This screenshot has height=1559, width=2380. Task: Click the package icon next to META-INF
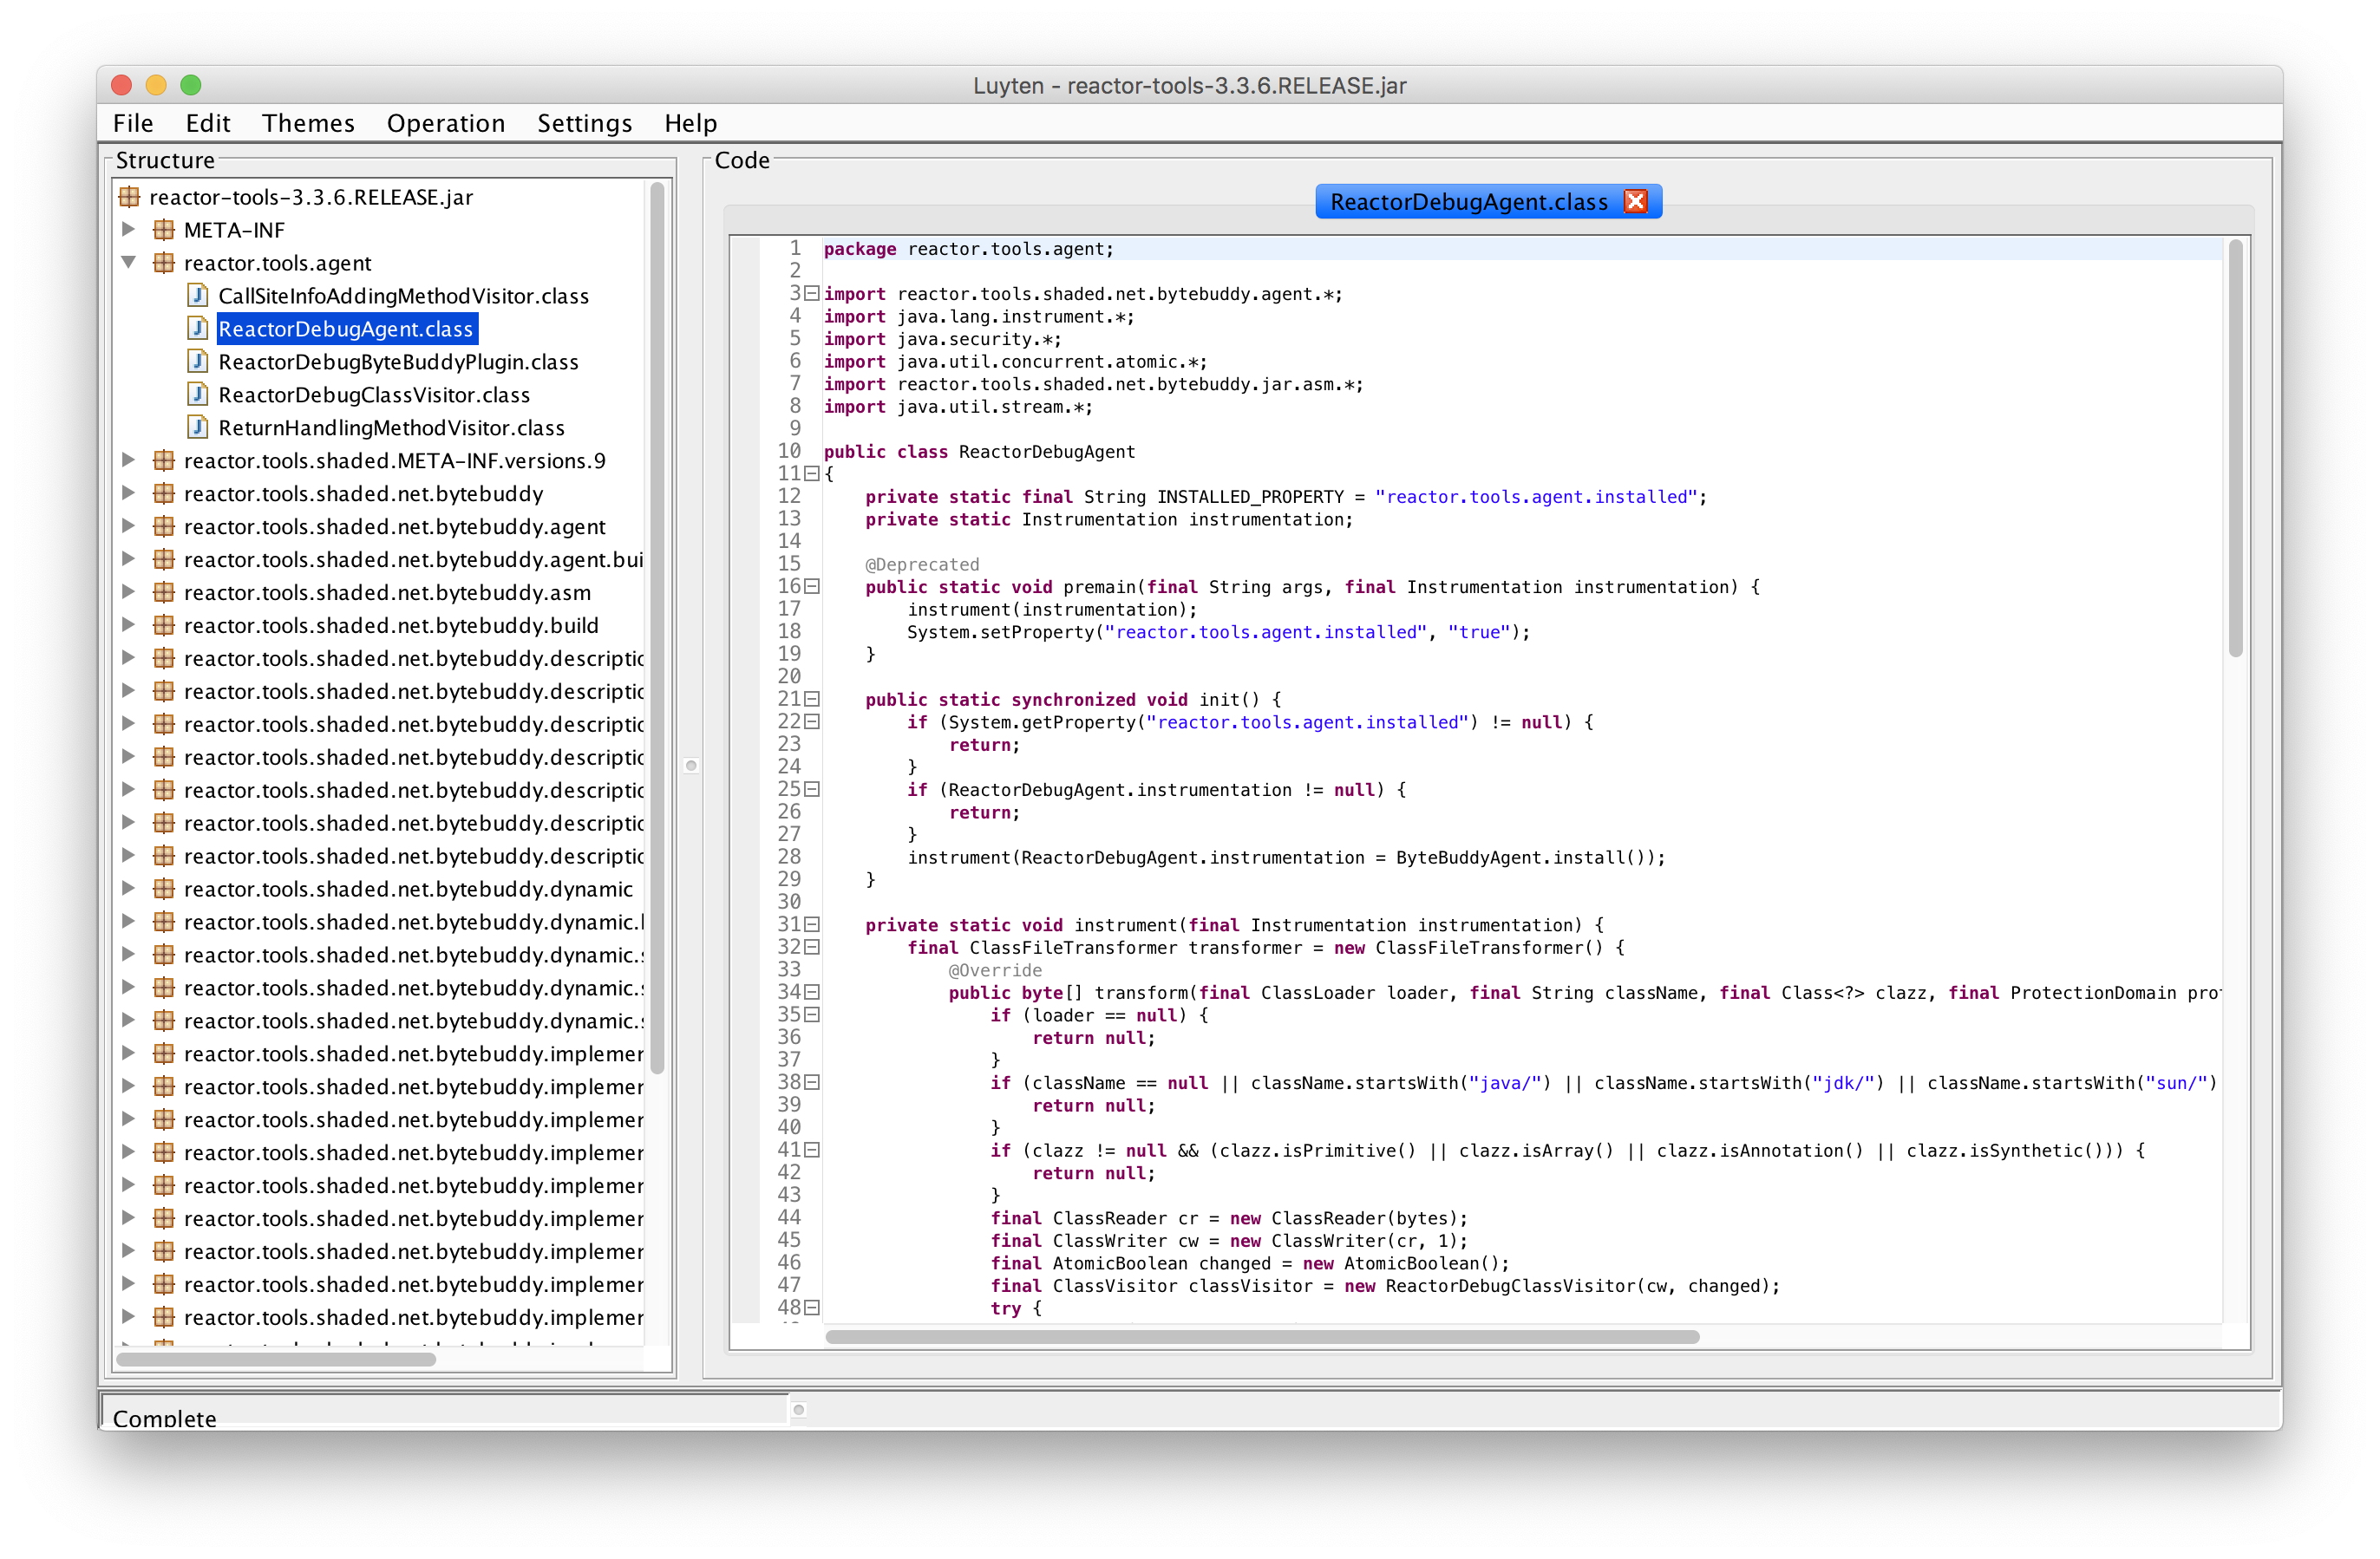pyautogui.click(x=163, y=230)
